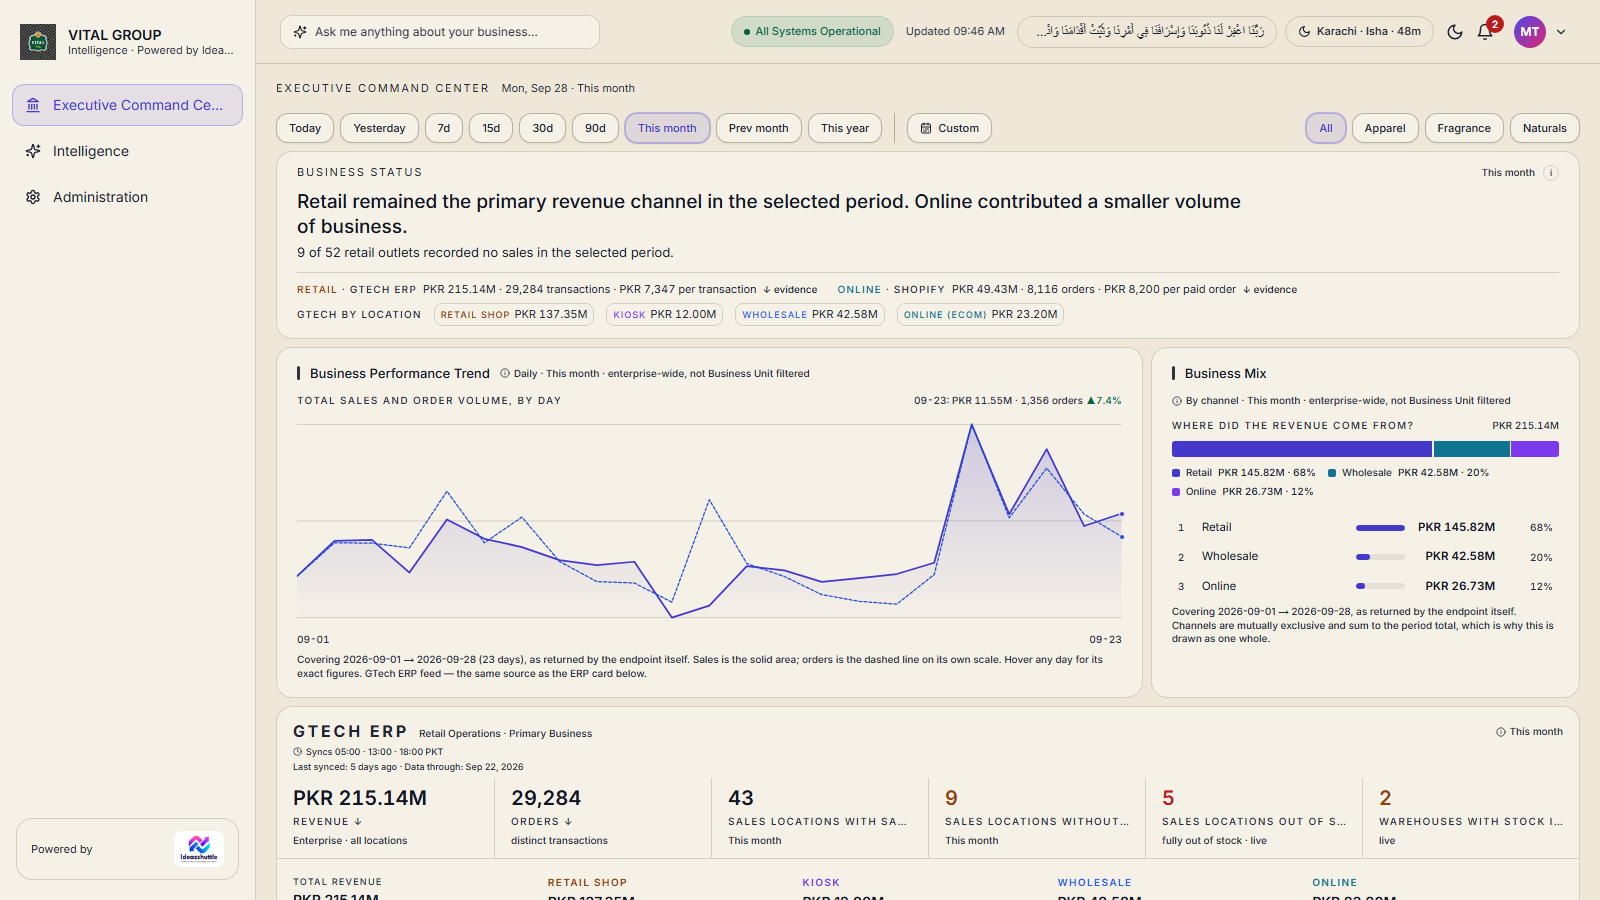The width and height of the screenshot is (1600, 900).
Task: Click the Retail segment of revenue bar
Action: tap(1302, 449)
